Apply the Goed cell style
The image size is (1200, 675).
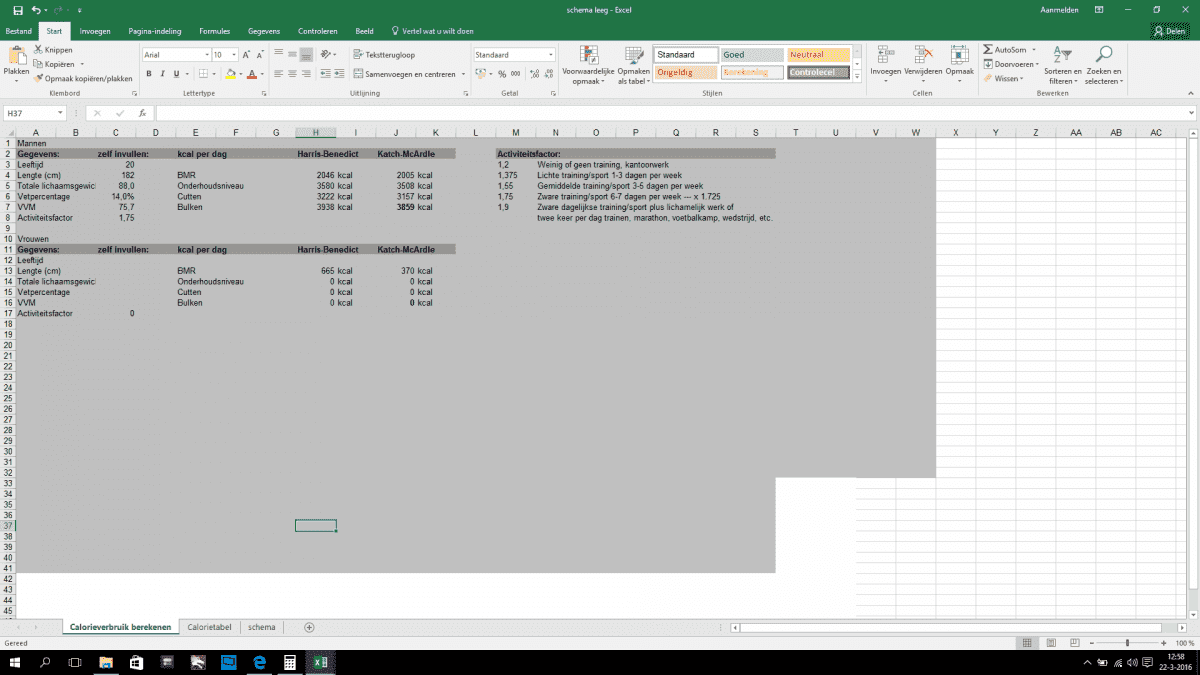pos(752,55)
